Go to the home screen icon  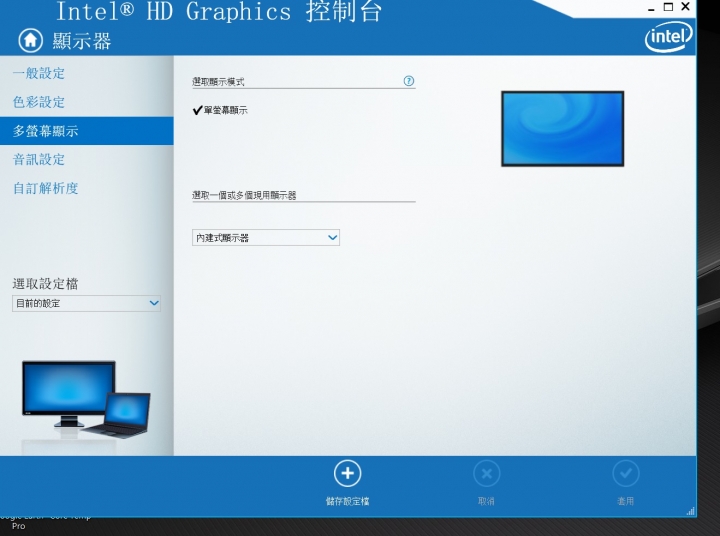(30, 40)
